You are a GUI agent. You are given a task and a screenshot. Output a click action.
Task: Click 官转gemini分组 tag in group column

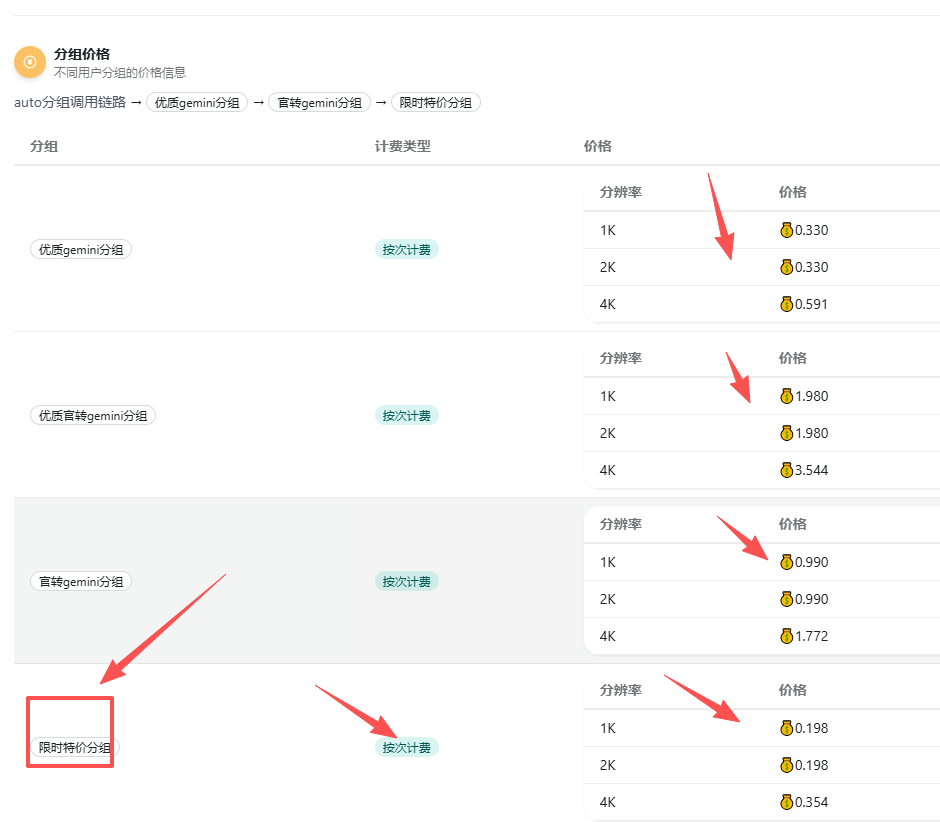[x=81, y=581]
